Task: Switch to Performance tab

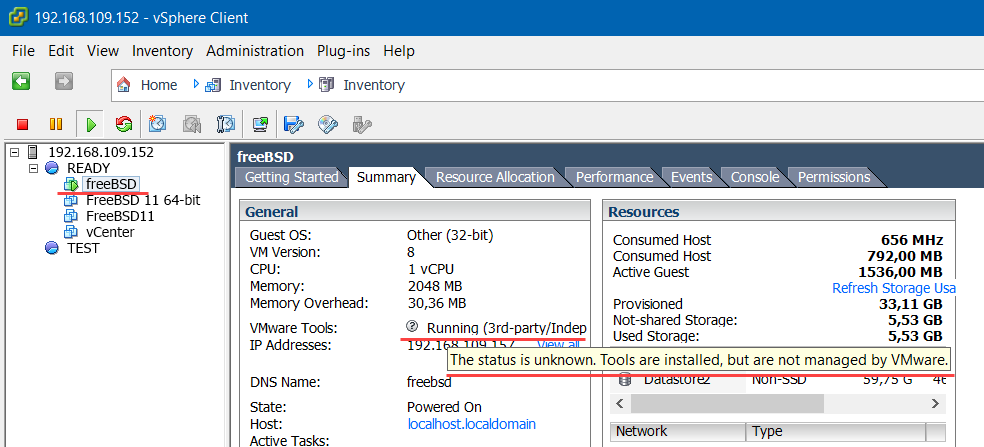Action: click(614, 178)
